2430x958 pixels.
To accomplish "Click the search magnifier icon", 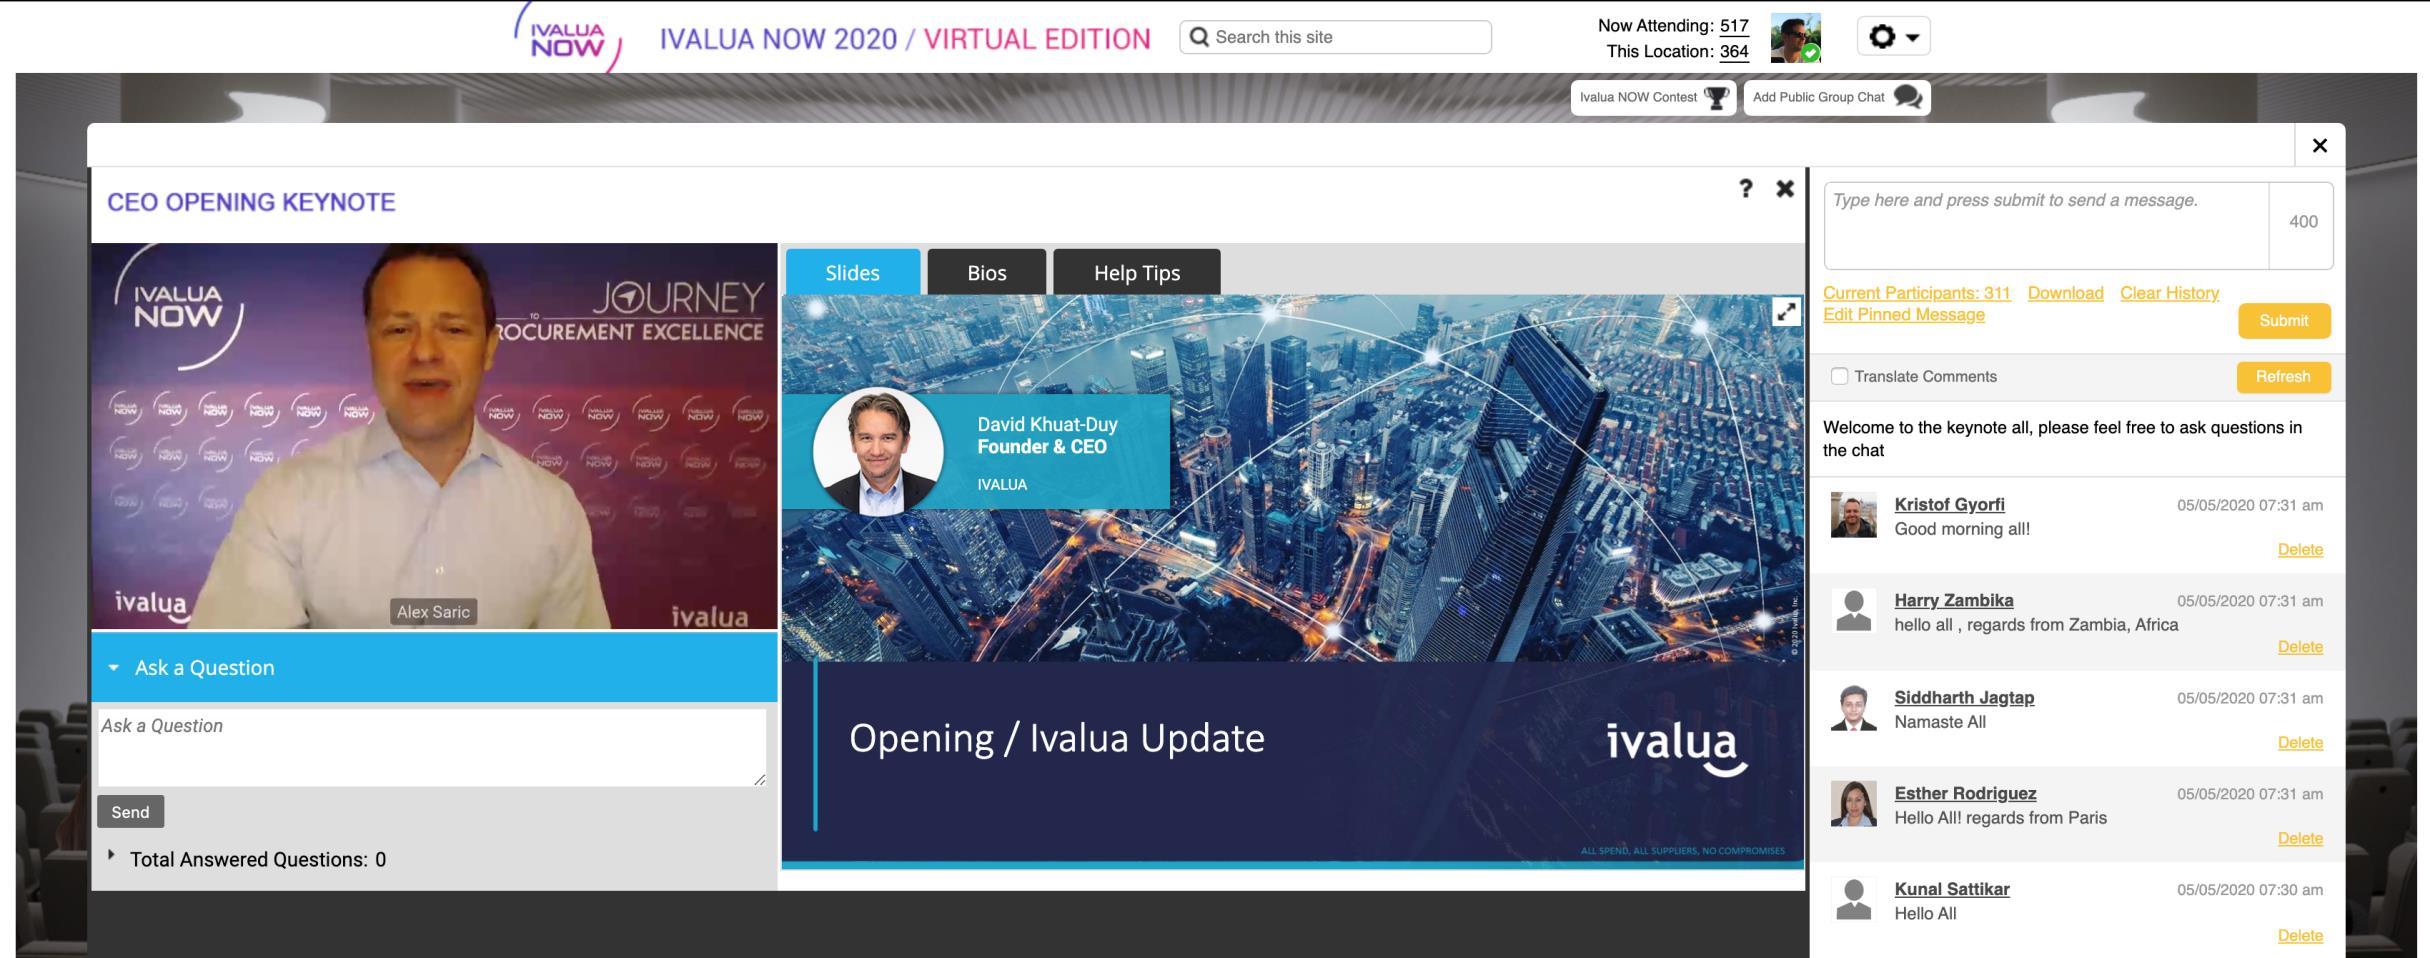I will point(1199,37).
